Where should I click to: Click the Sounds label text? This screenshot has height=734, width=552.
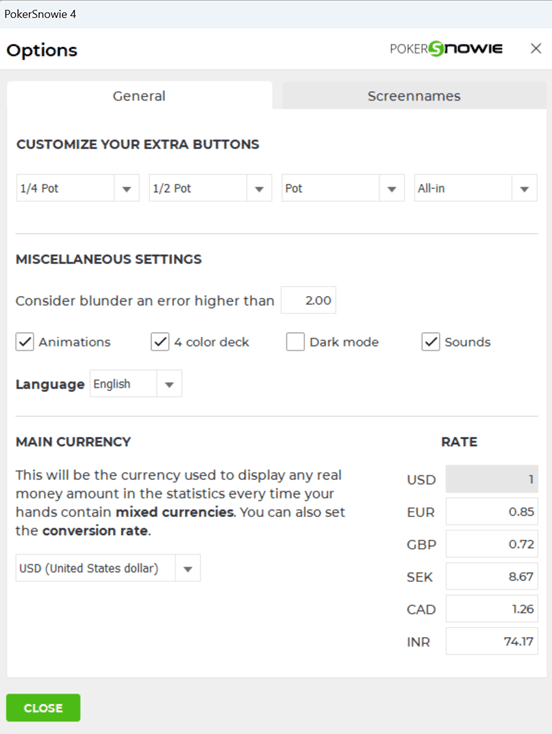(x=468, y=342)
